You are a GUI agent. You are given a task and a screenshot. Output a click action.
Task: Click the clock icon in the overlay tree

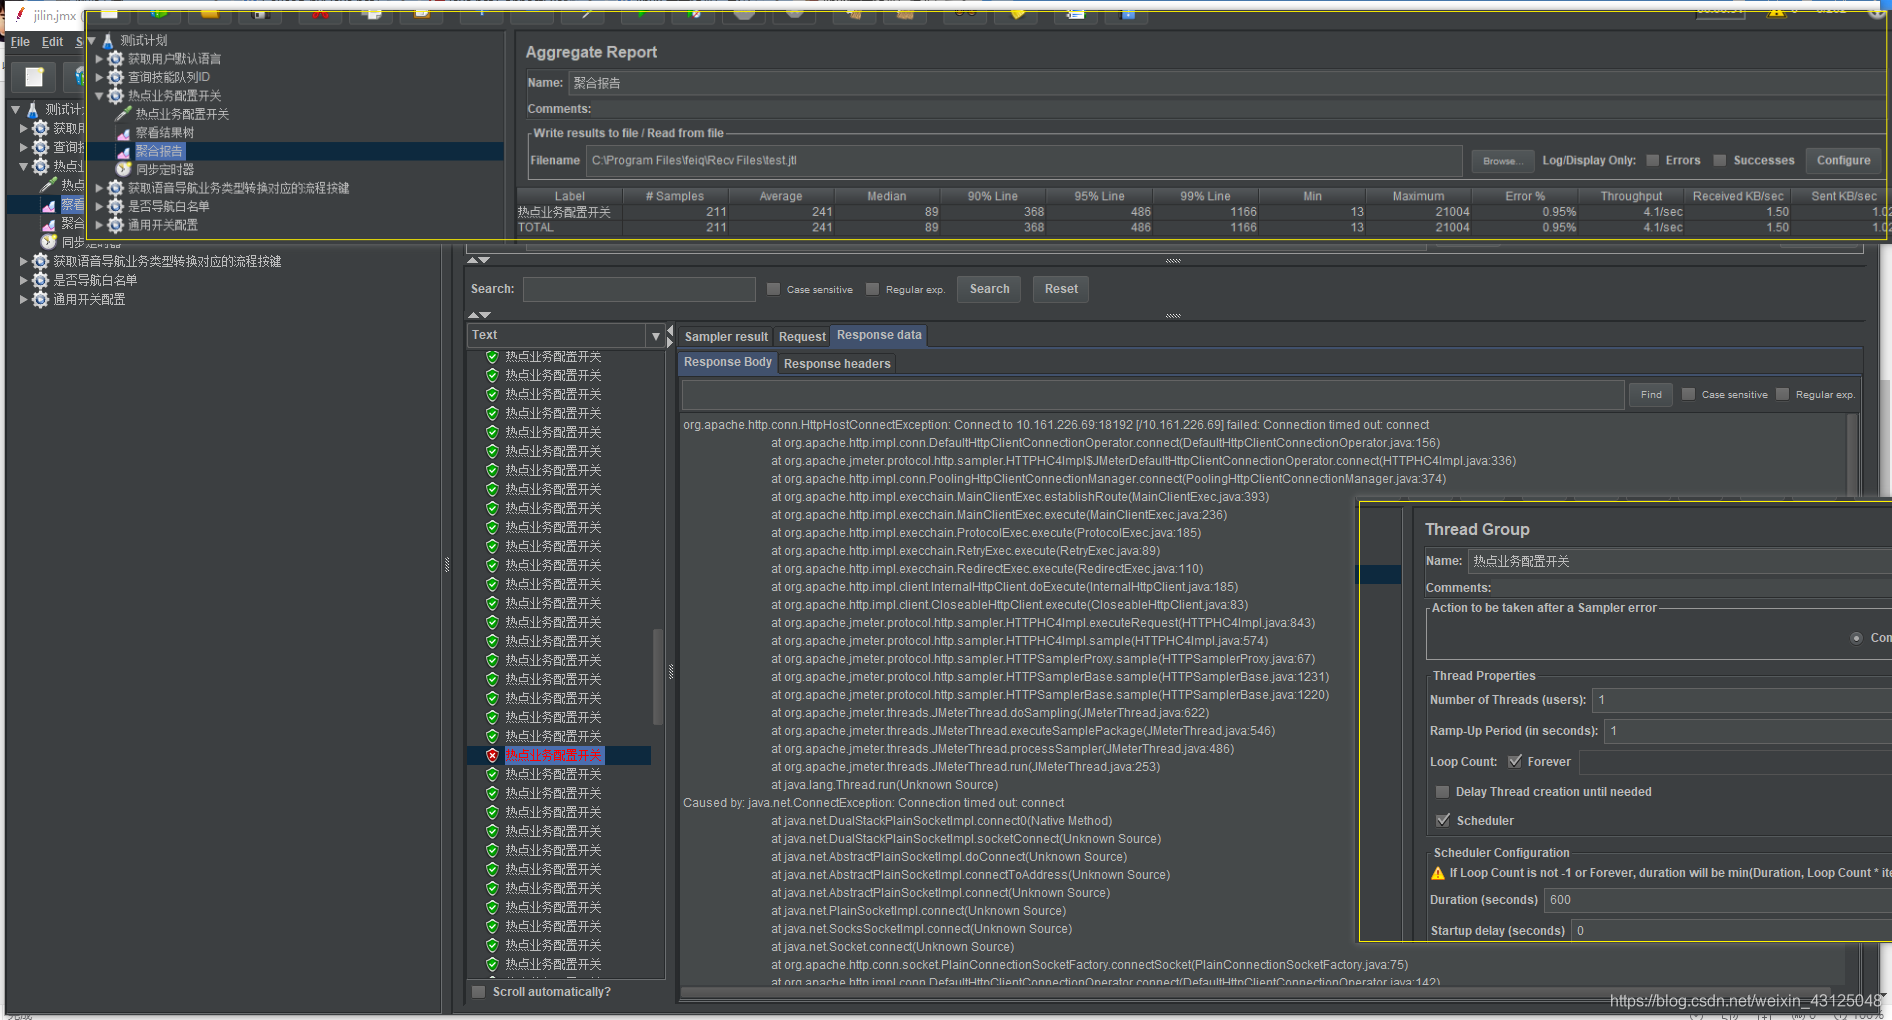pyautogui.click(x=124, y=169)
